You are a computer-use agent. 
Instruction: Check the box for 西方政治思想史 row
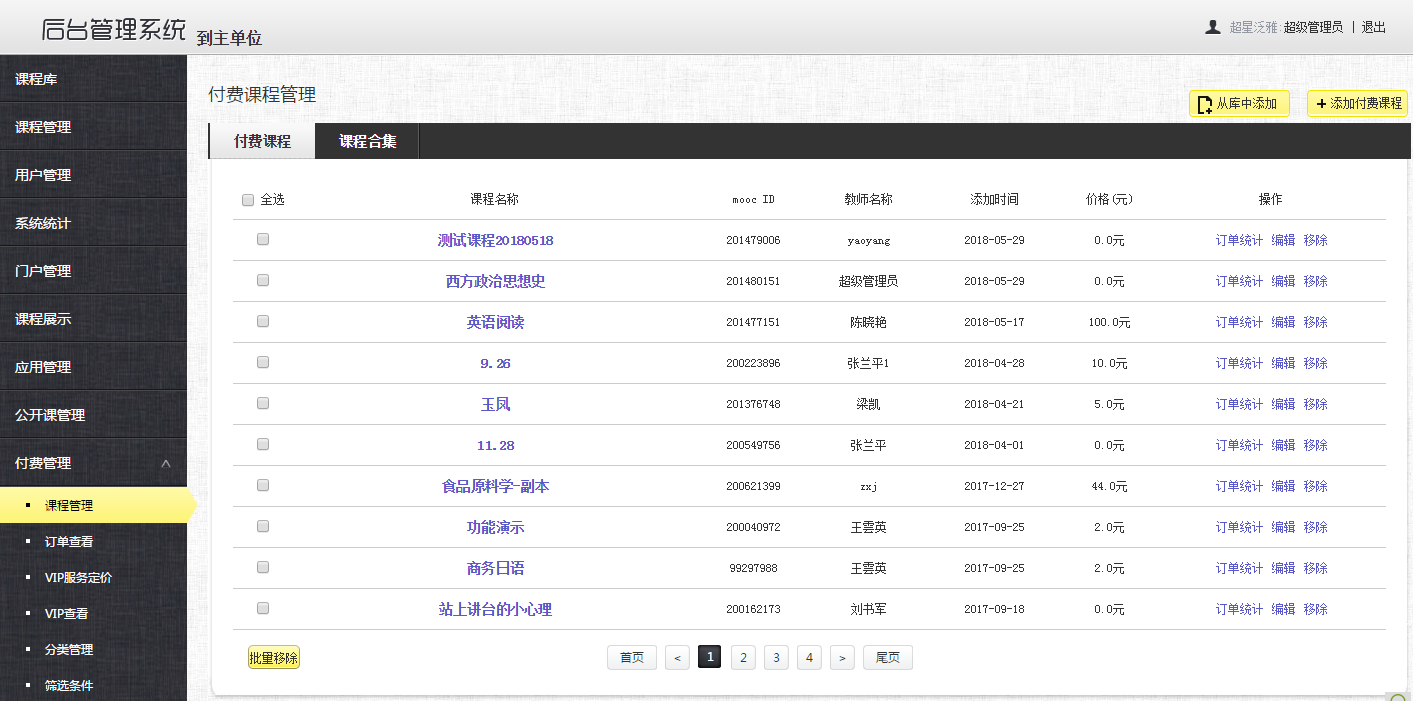263,281
